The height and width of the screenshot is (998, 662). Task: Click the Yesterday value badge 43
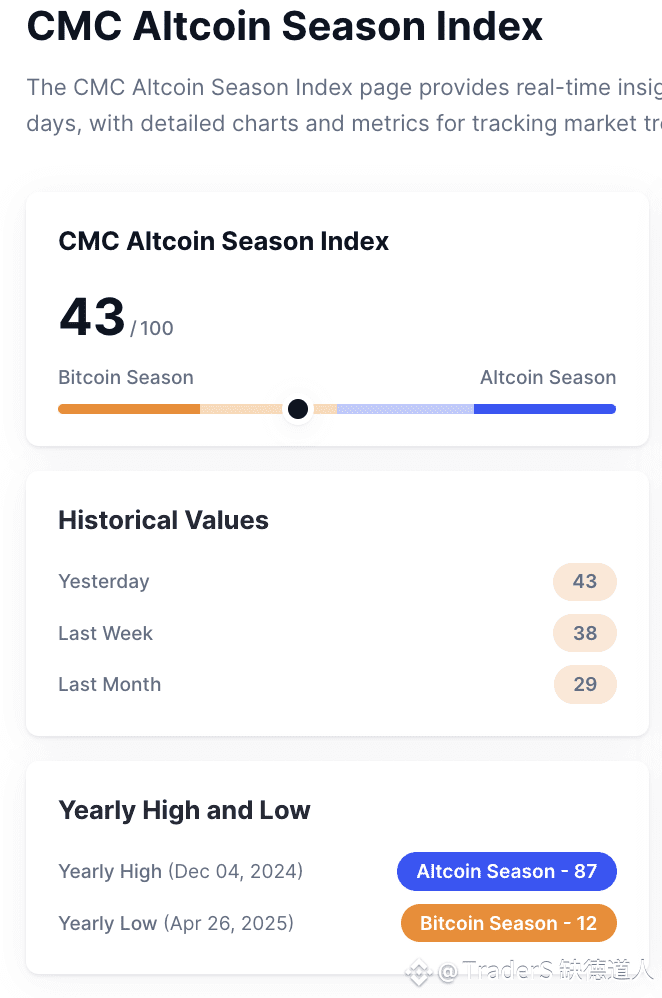click(585, 582)
